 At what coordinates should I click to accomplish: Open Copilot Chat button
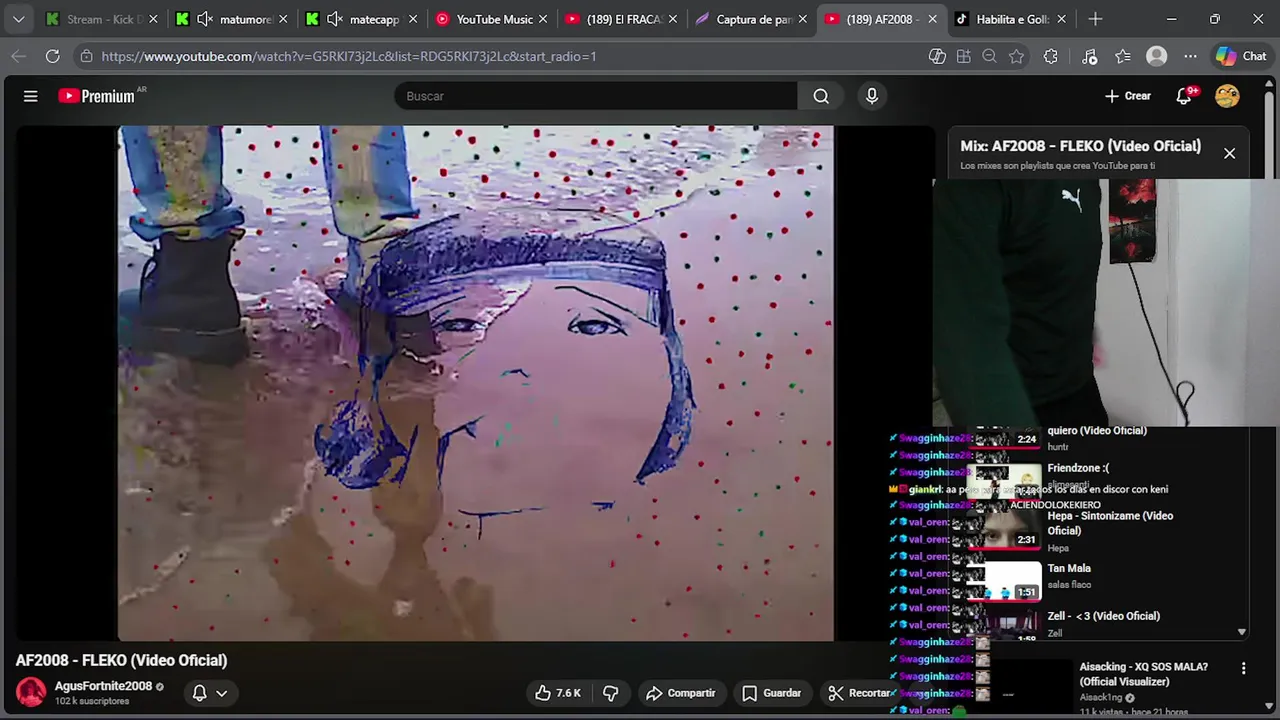pos(1241,56)
